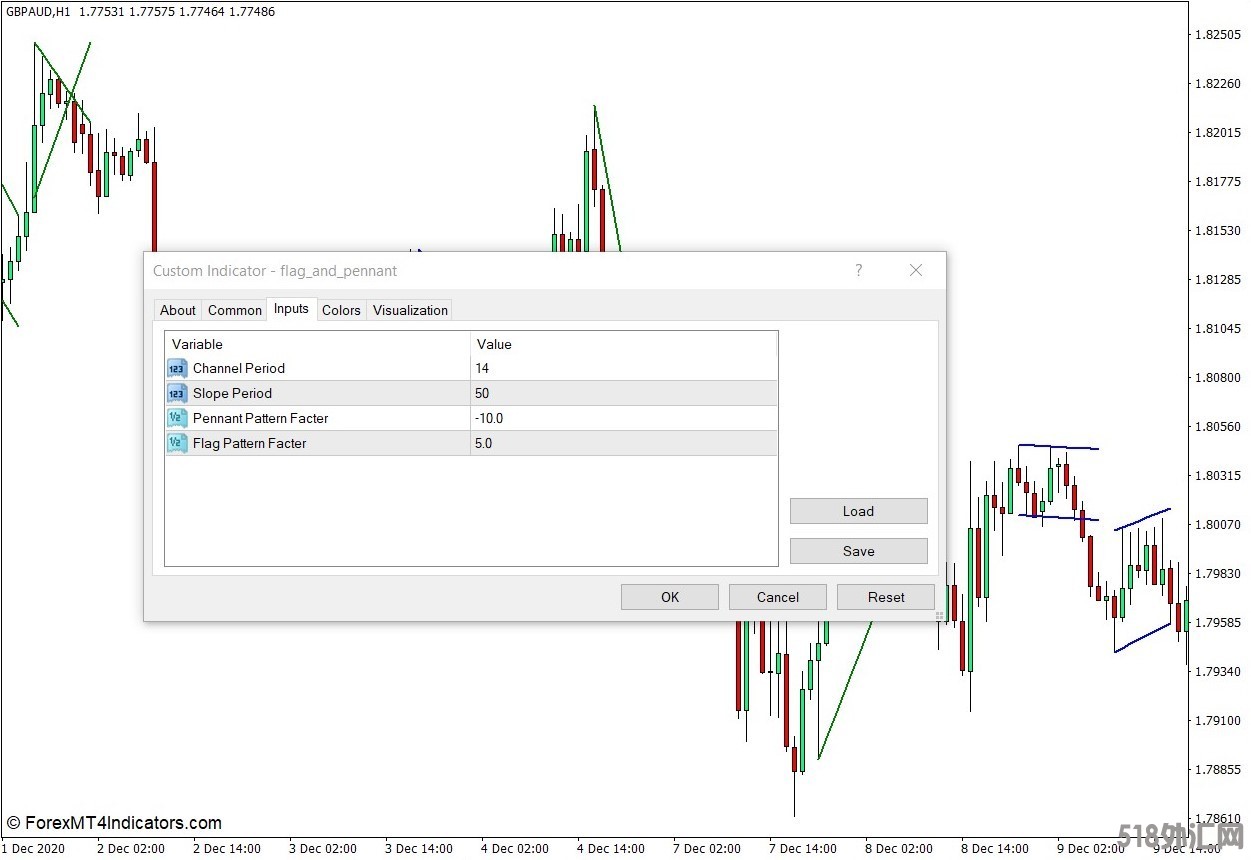Confirm settings with OK button
1251x860 pixels.
click(x=670, y=598)
